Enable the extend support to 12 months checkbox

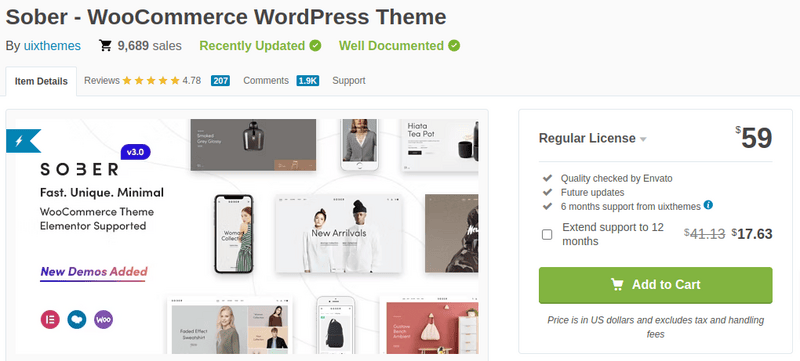pos(547,235)
